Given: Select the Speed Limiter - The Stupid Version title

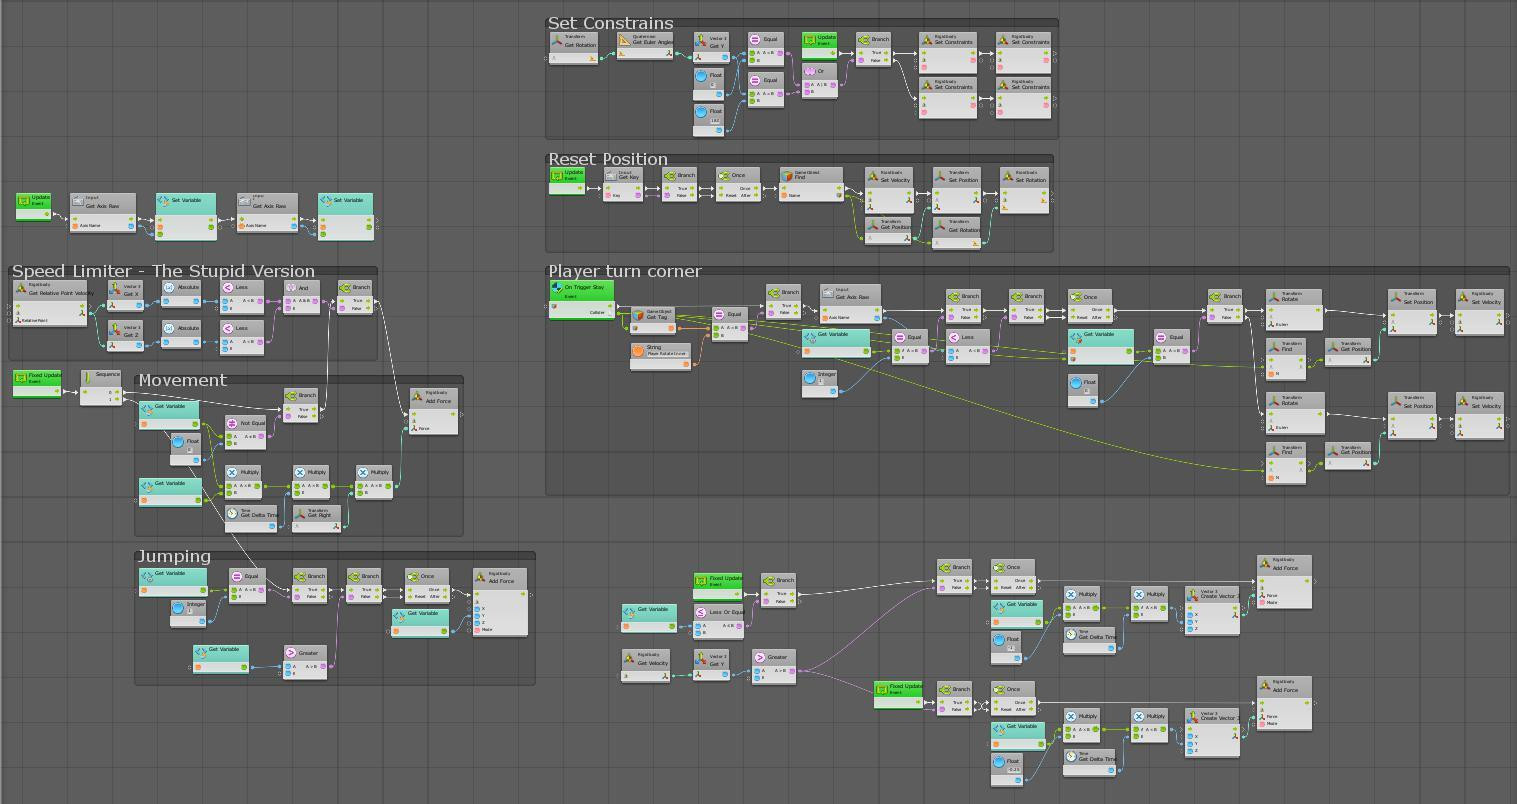Looking at the screenshot, I should click(163, 271).
